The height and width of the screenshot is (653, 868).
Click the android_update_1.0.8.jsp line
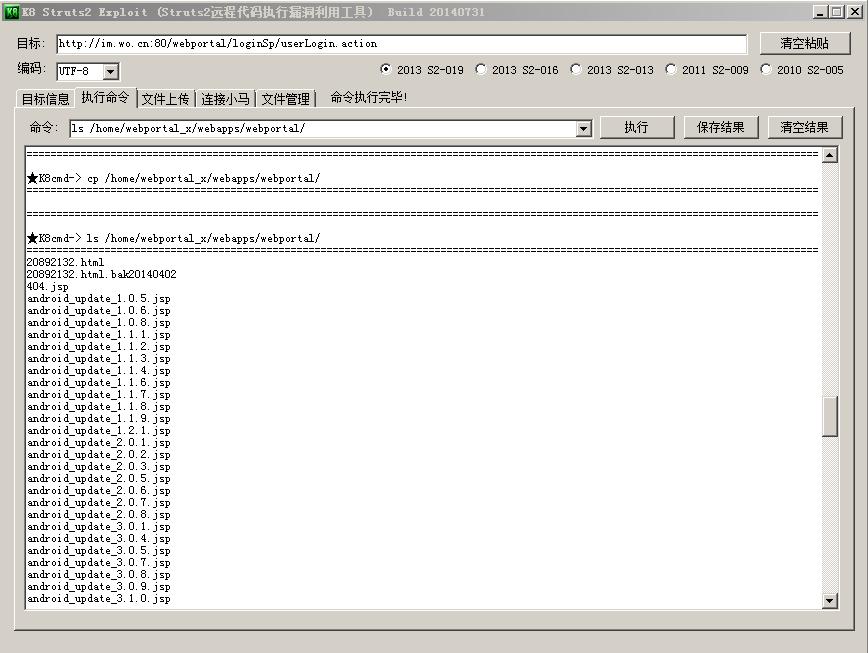[x=99, y=323]
